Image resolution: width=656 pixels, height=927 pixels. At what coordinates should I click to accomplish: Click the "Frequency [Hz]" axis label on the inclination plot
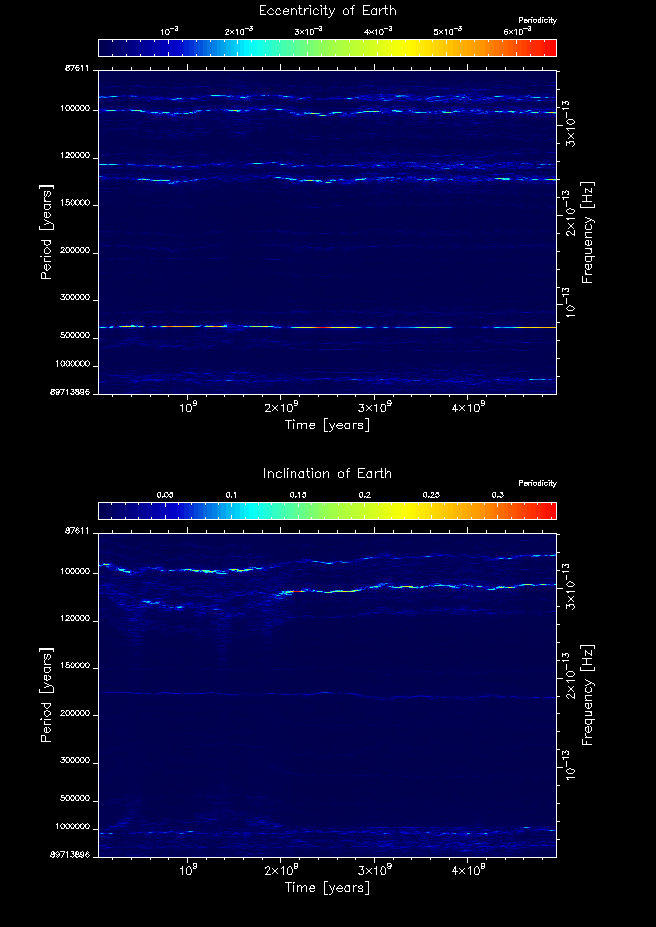click(x=588, y=693)
